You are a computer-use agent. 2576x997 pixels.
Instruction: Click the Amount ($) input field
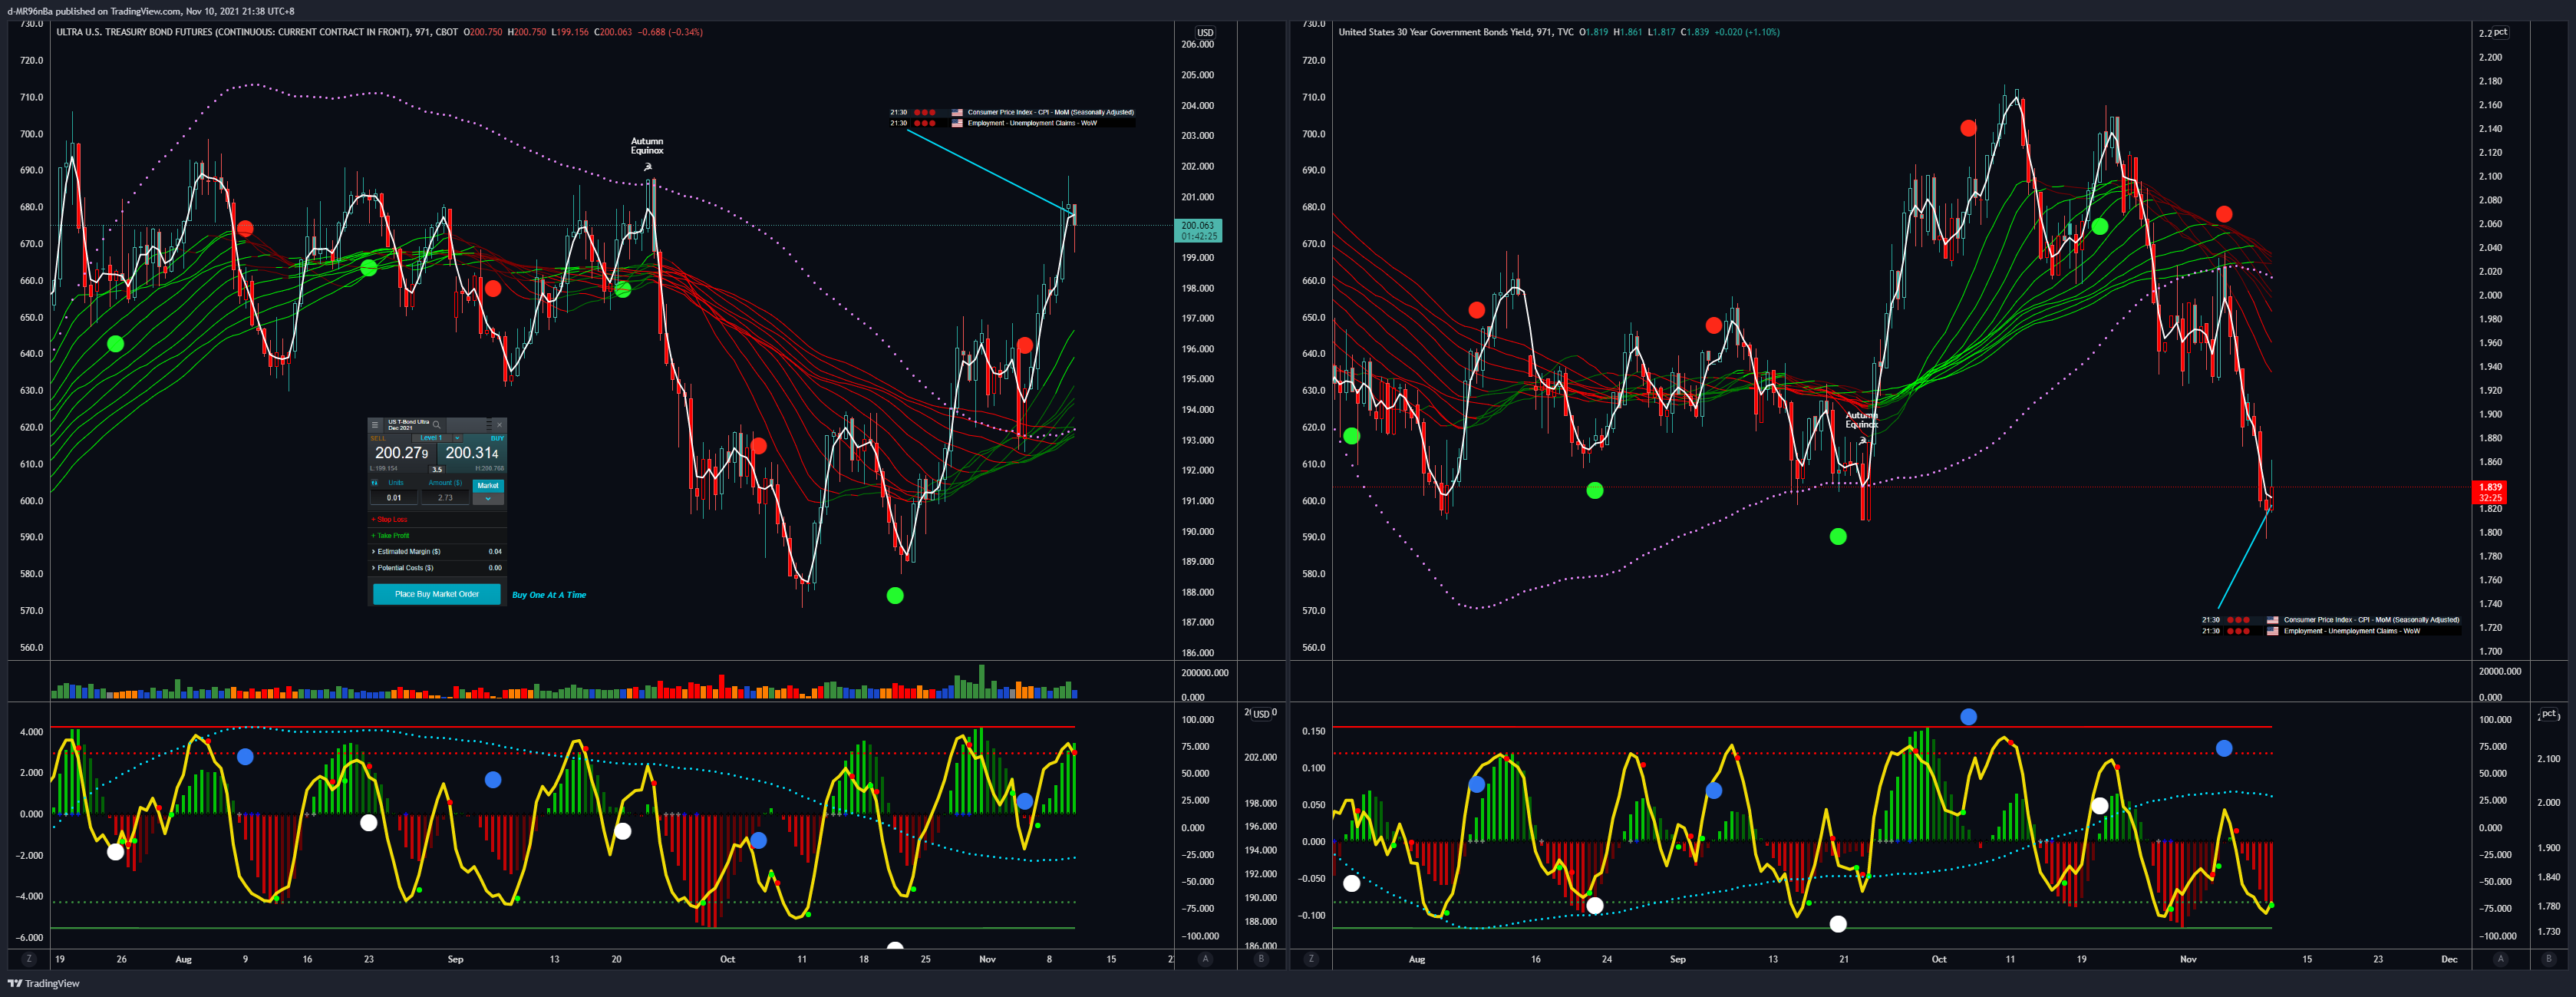pos(446,498)
